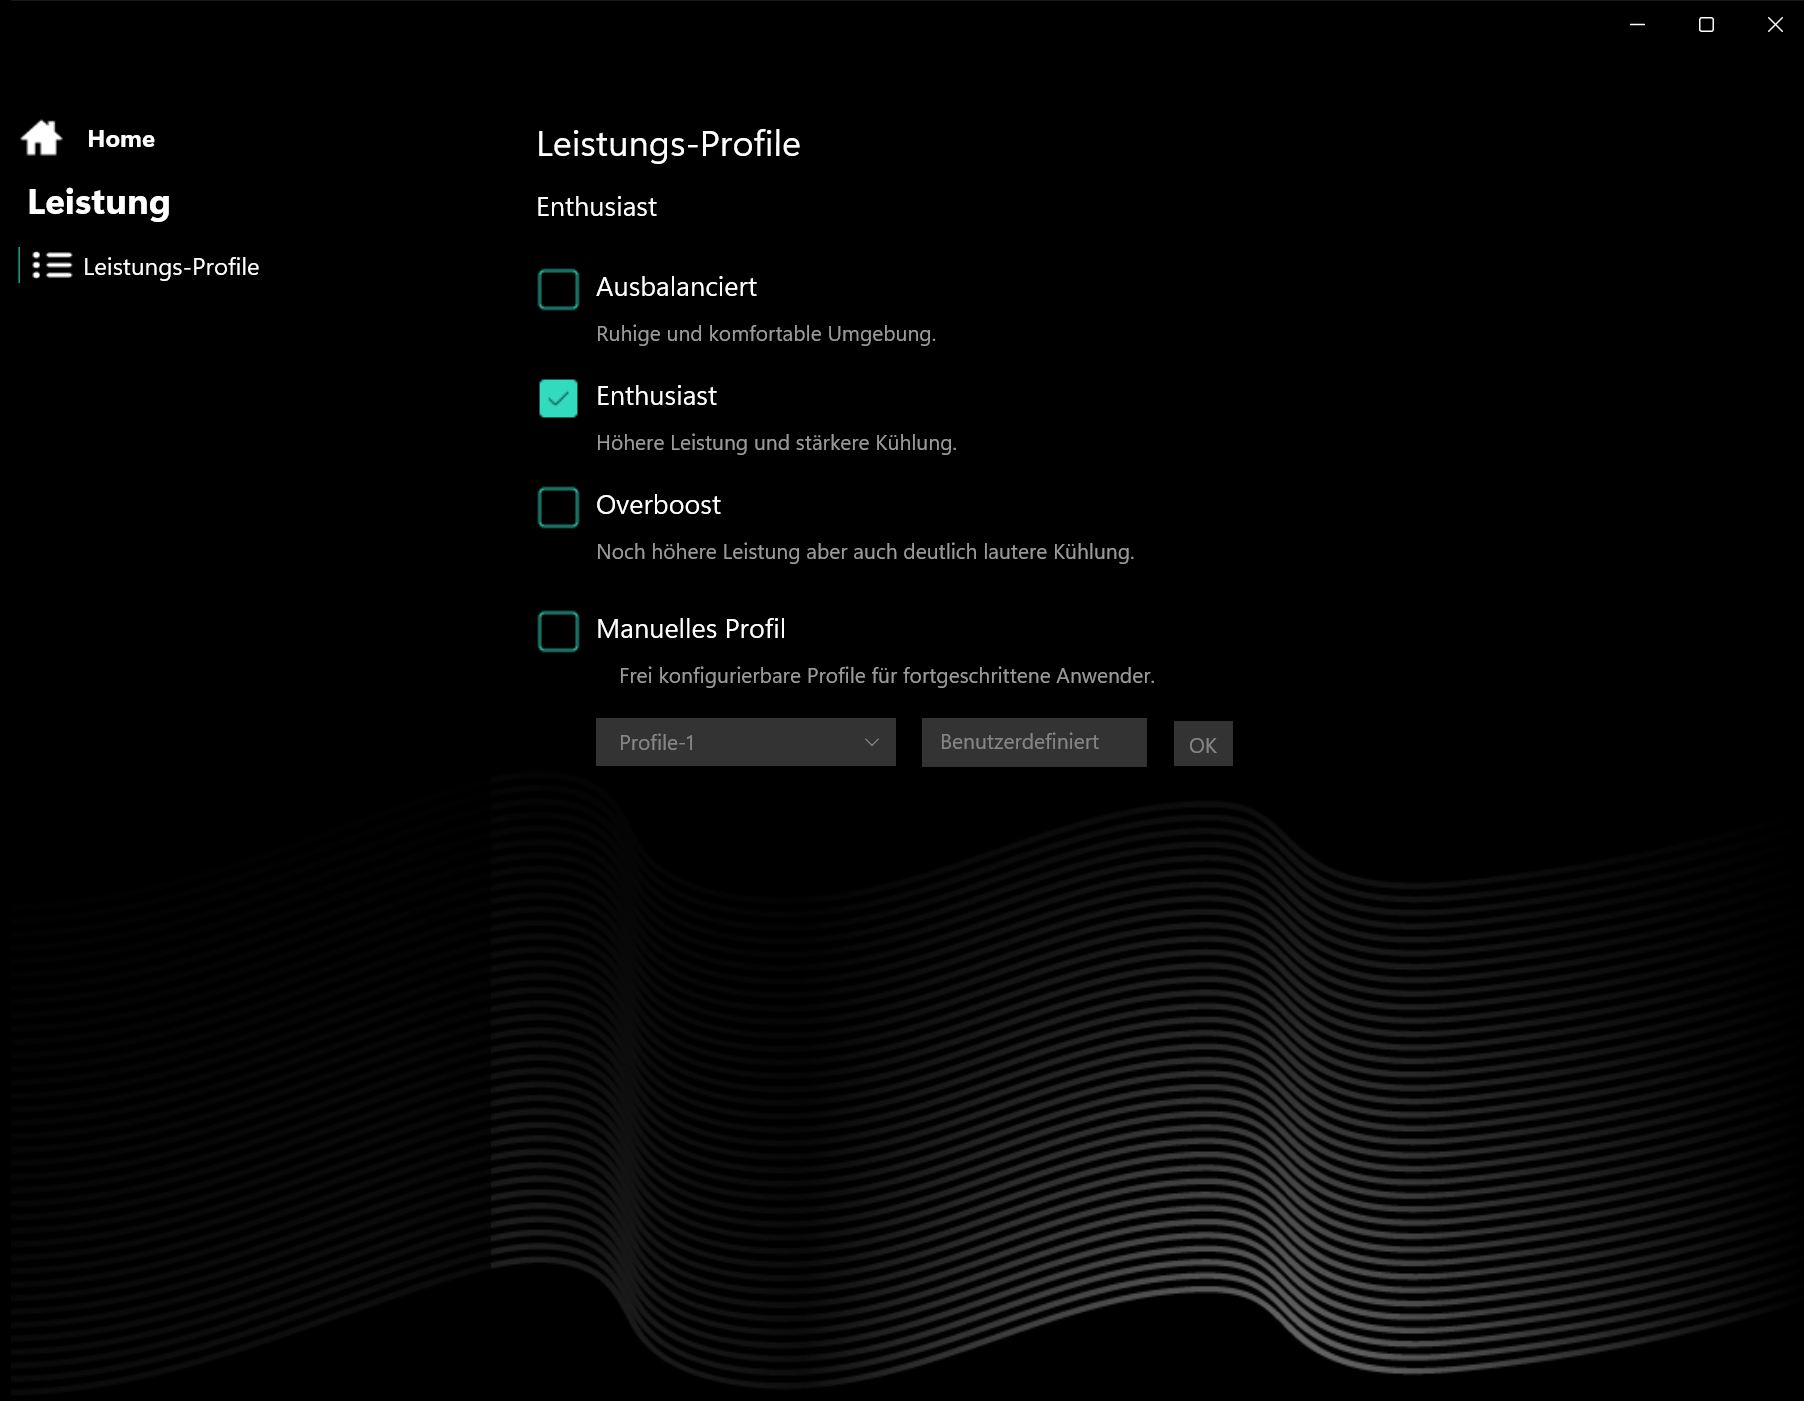Image resolution: width=1804 pixels, height=1401 pixels.
Task: Click the Leistungs-Profile page title
Action: [x=668, y=144]
